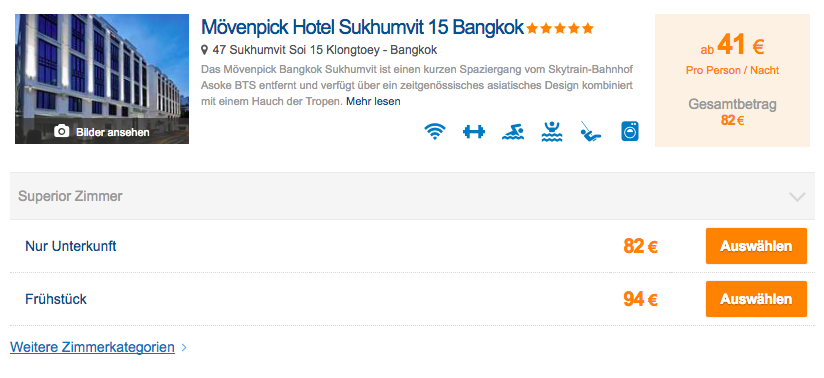Screen dimensions: 824x378
Task: Click the washing machine laundry icon
Action: pyautogui.click(x=630, y=131)
